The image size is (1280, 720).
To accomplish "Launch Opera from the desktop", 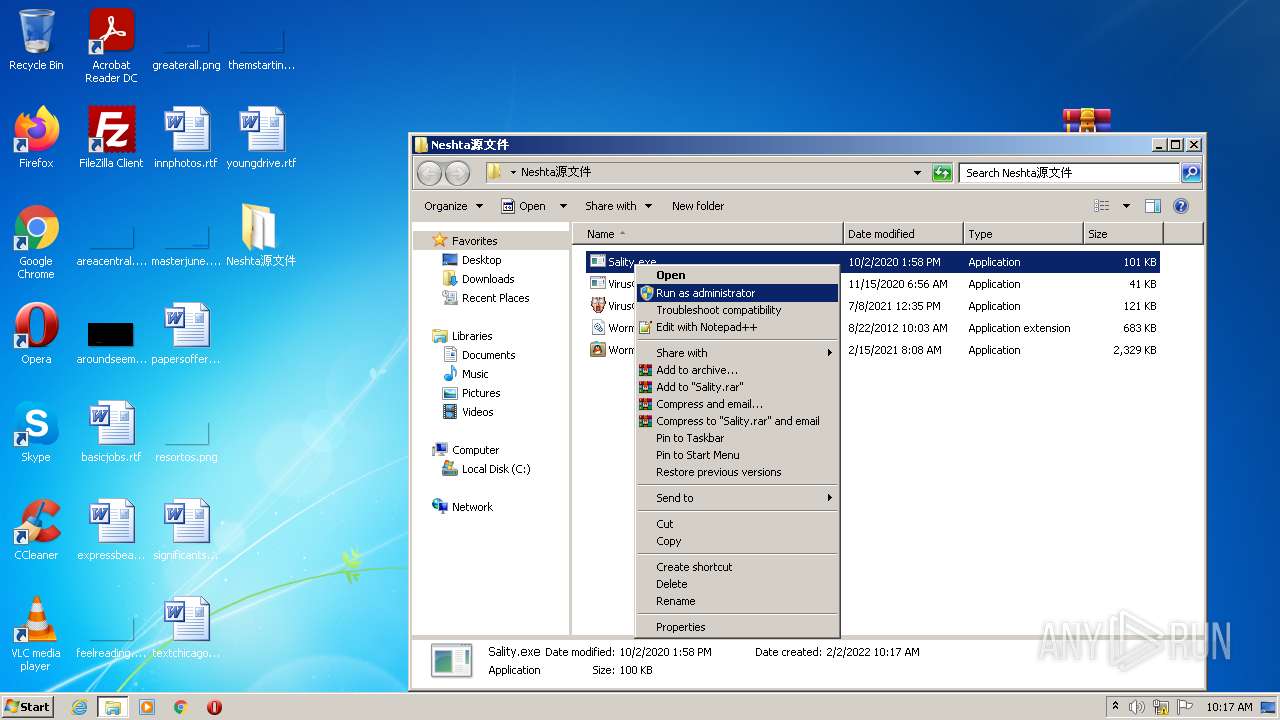I will click(x=36, y=334).
